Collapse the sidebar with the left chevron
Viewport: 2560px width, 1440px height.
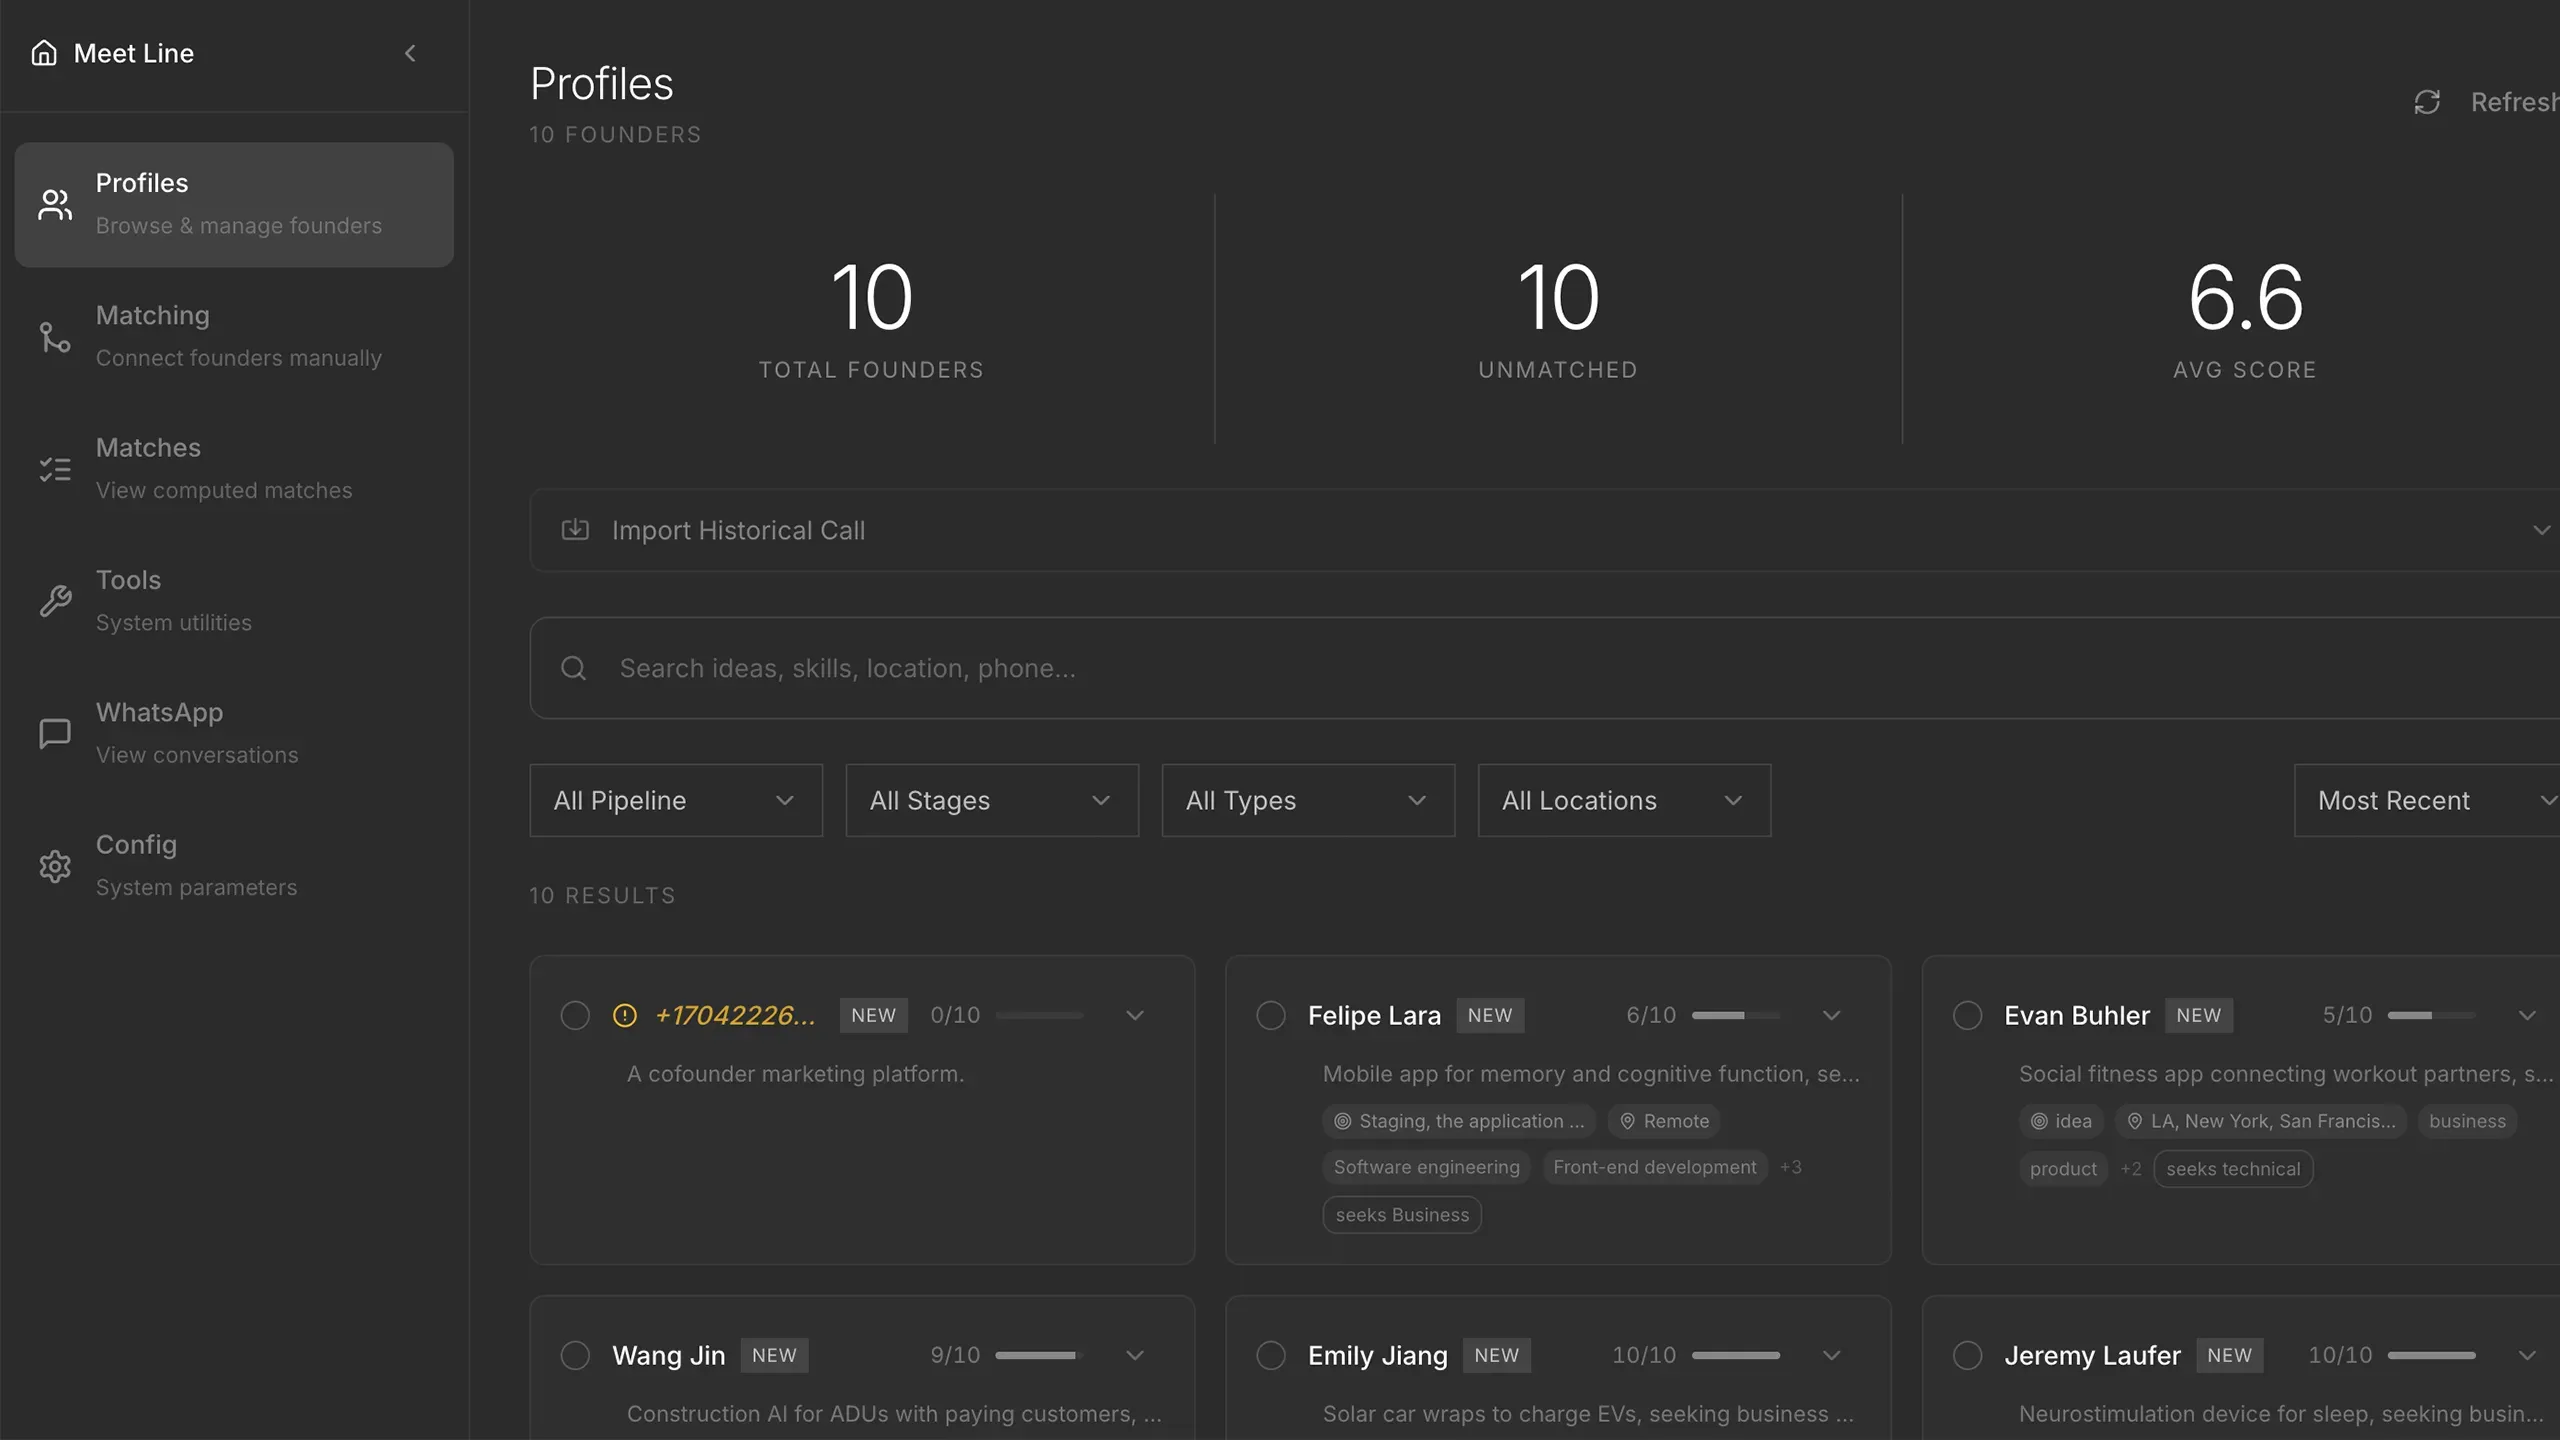(x=410, y=53)
